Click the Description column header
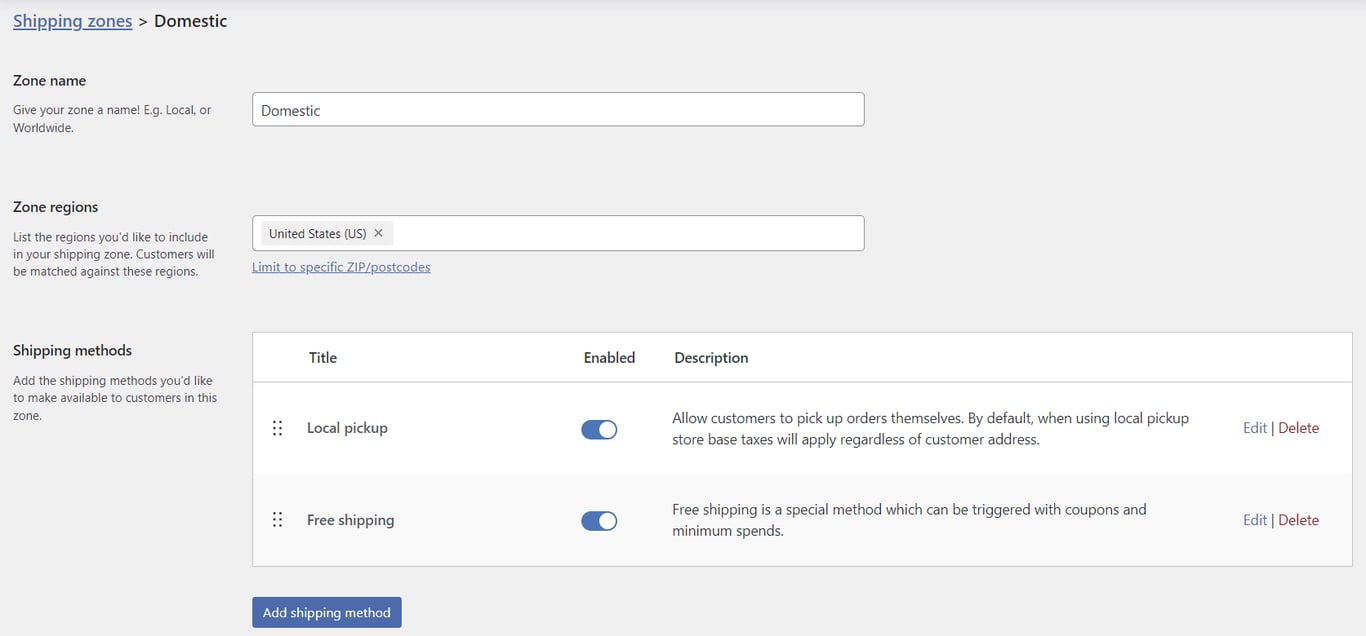Image resolution: width=1366 pixels, height=636 pixels. 710,357
